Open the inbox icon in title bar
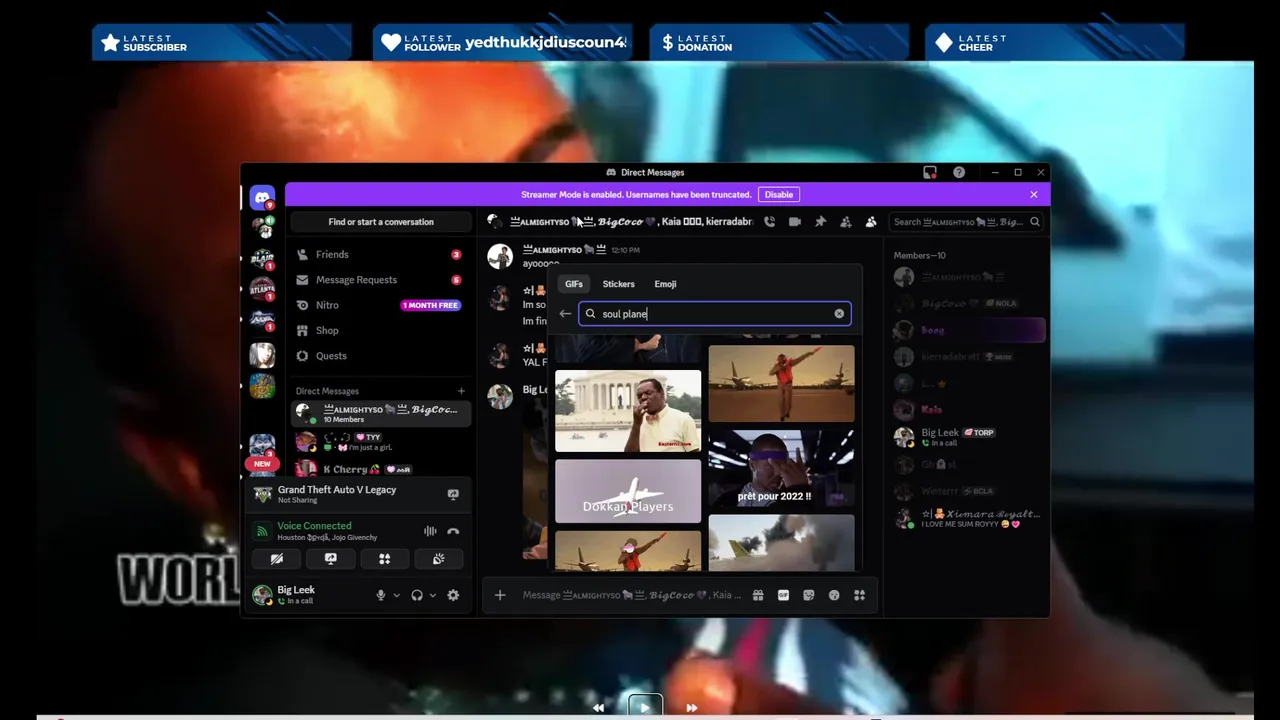 point(930,172)
